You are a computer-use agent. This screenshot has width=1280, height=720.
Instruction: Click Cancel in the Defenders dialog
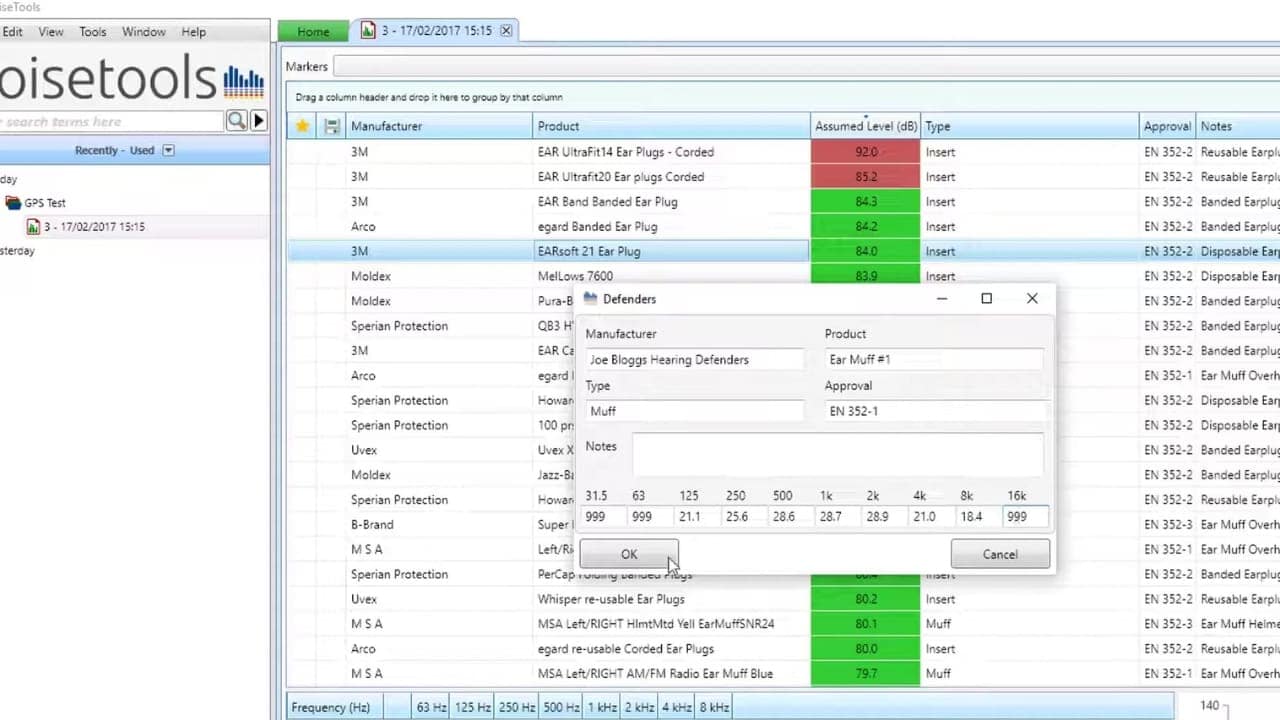(1000, 554)
